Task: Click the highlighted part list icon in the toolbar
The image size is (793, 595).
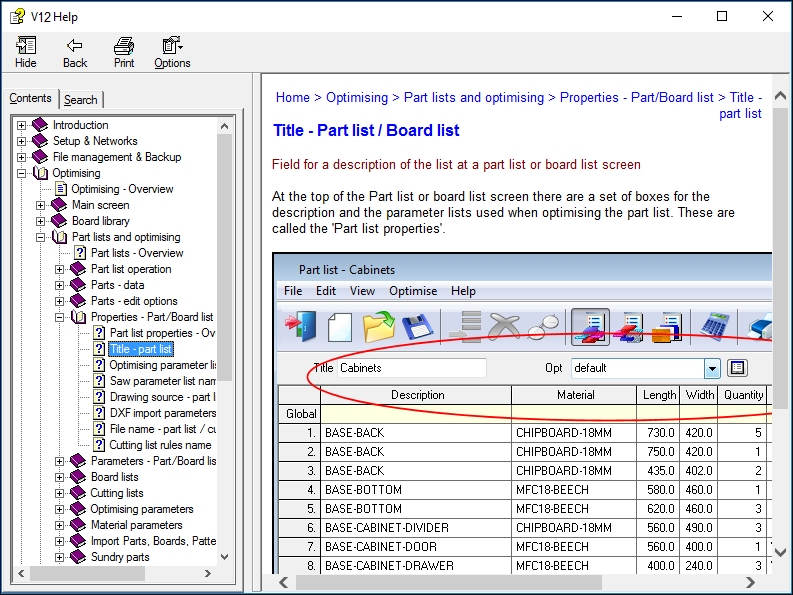Action: tap(590, 327)
